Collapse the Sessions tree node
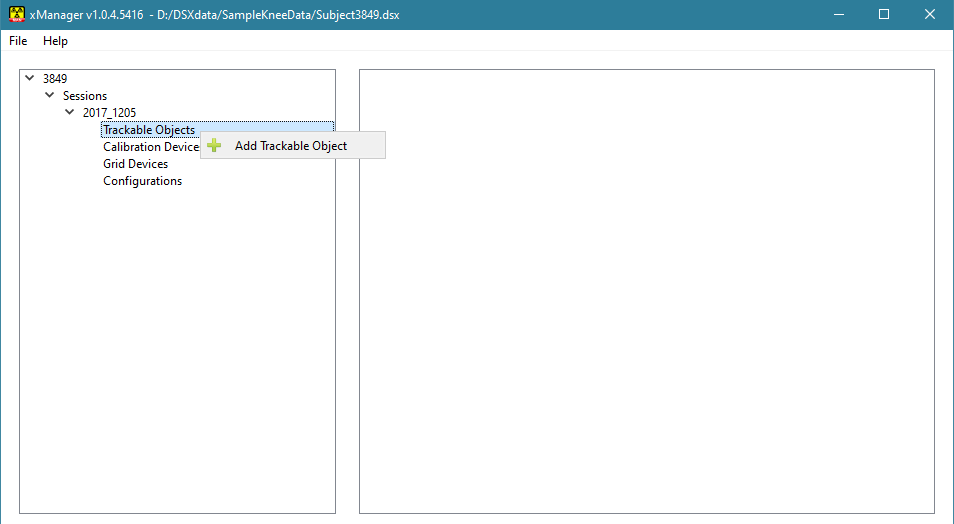 coord(50,95)
